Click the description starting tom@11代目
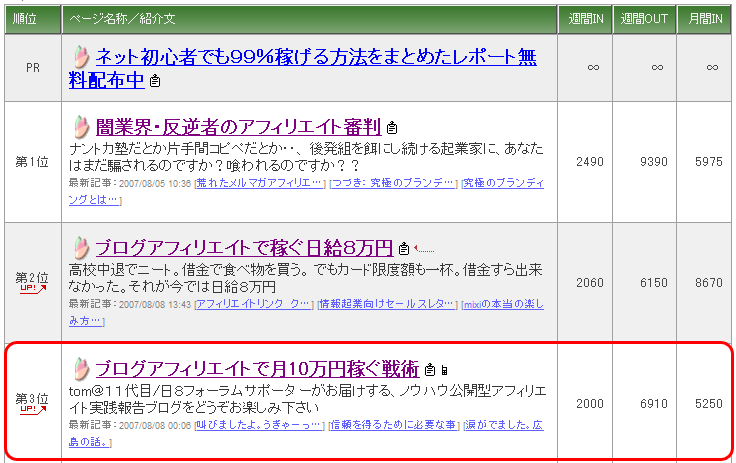This screenshot has width=736, height=463. point(307,399)
